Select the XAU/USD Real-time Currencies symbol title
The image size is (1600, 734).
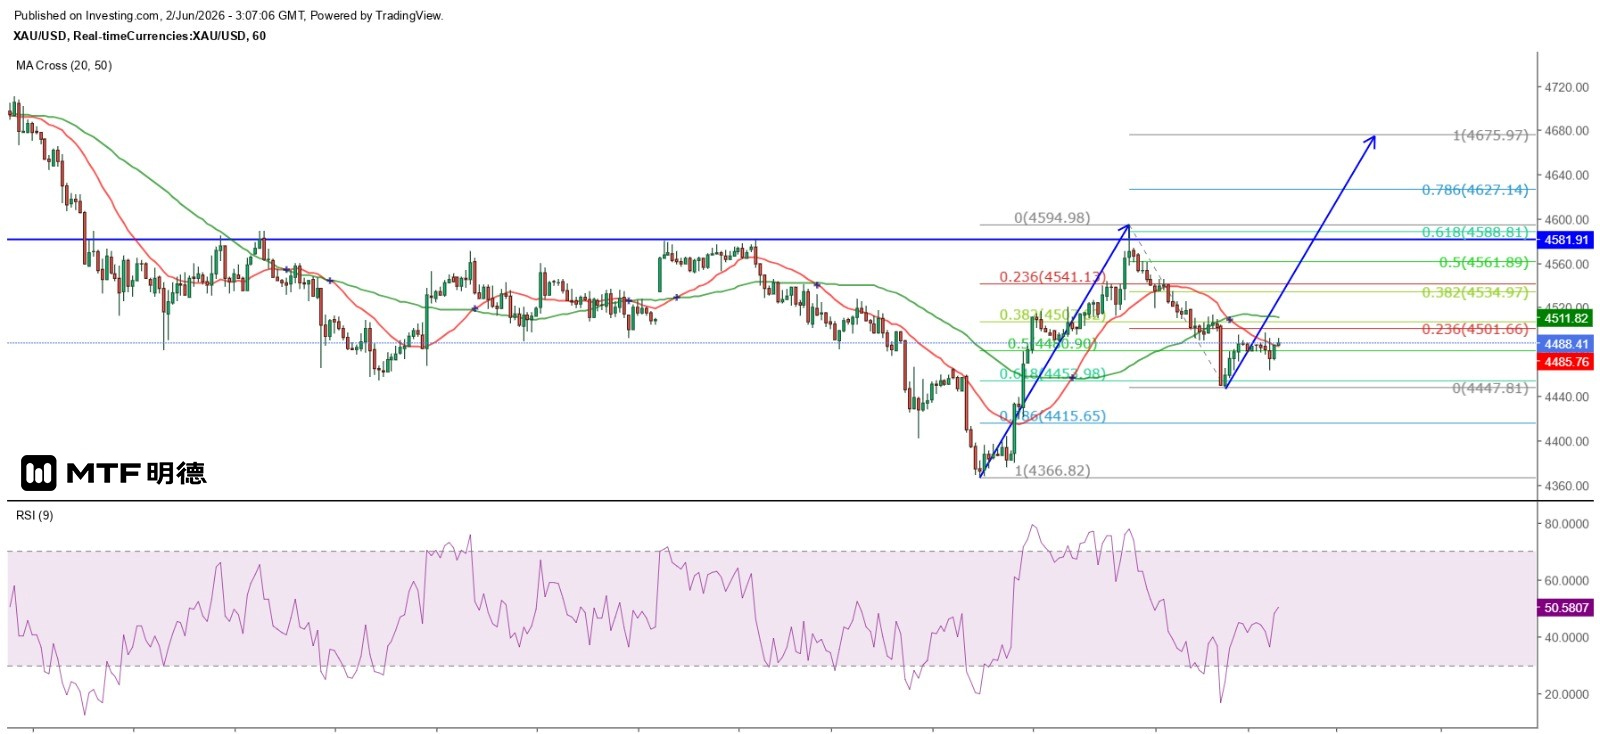tap(140, 36)
